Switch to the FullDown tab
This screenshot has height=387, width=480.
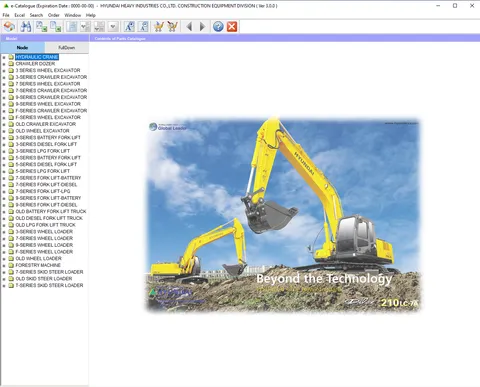[x=67, y=47]
